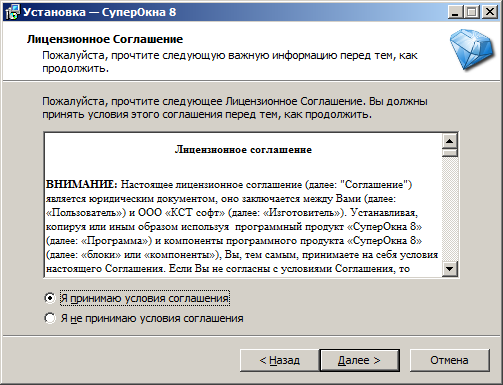The height and width of the screenshot is (385, 503).
Task: Close the СуперОкна 8 setup window
Action: click(490, 12)
